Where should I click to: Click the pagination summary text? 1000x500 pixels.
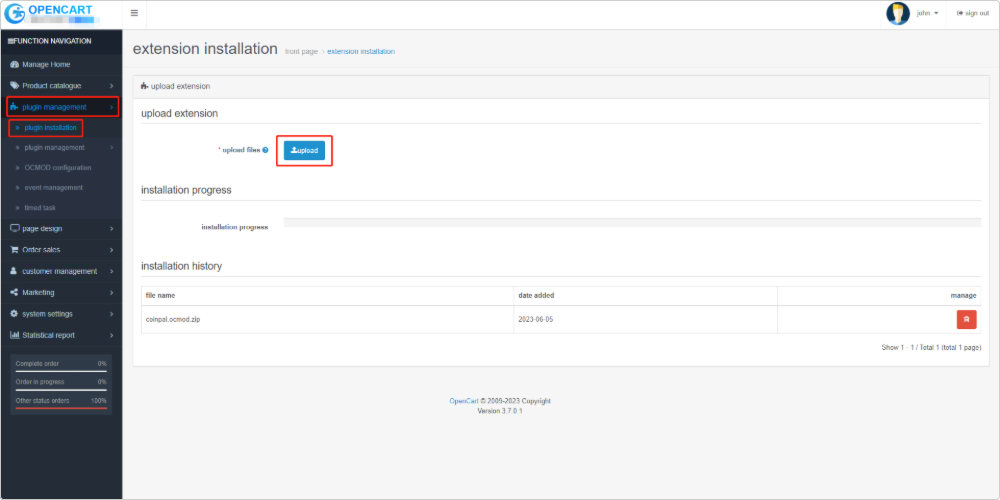(931, 348)
